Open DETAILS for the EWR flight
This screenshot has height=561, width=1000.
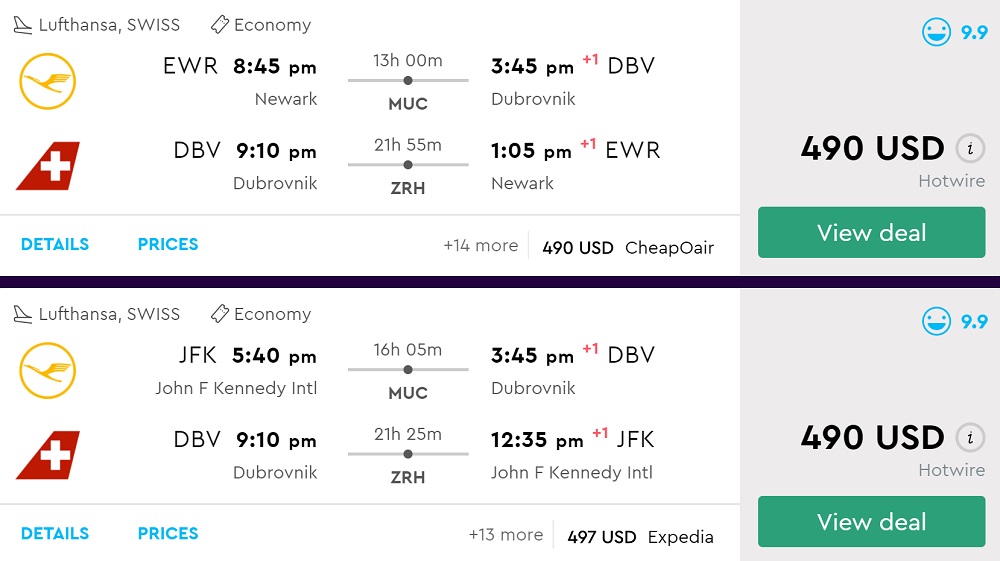point(55,244)
